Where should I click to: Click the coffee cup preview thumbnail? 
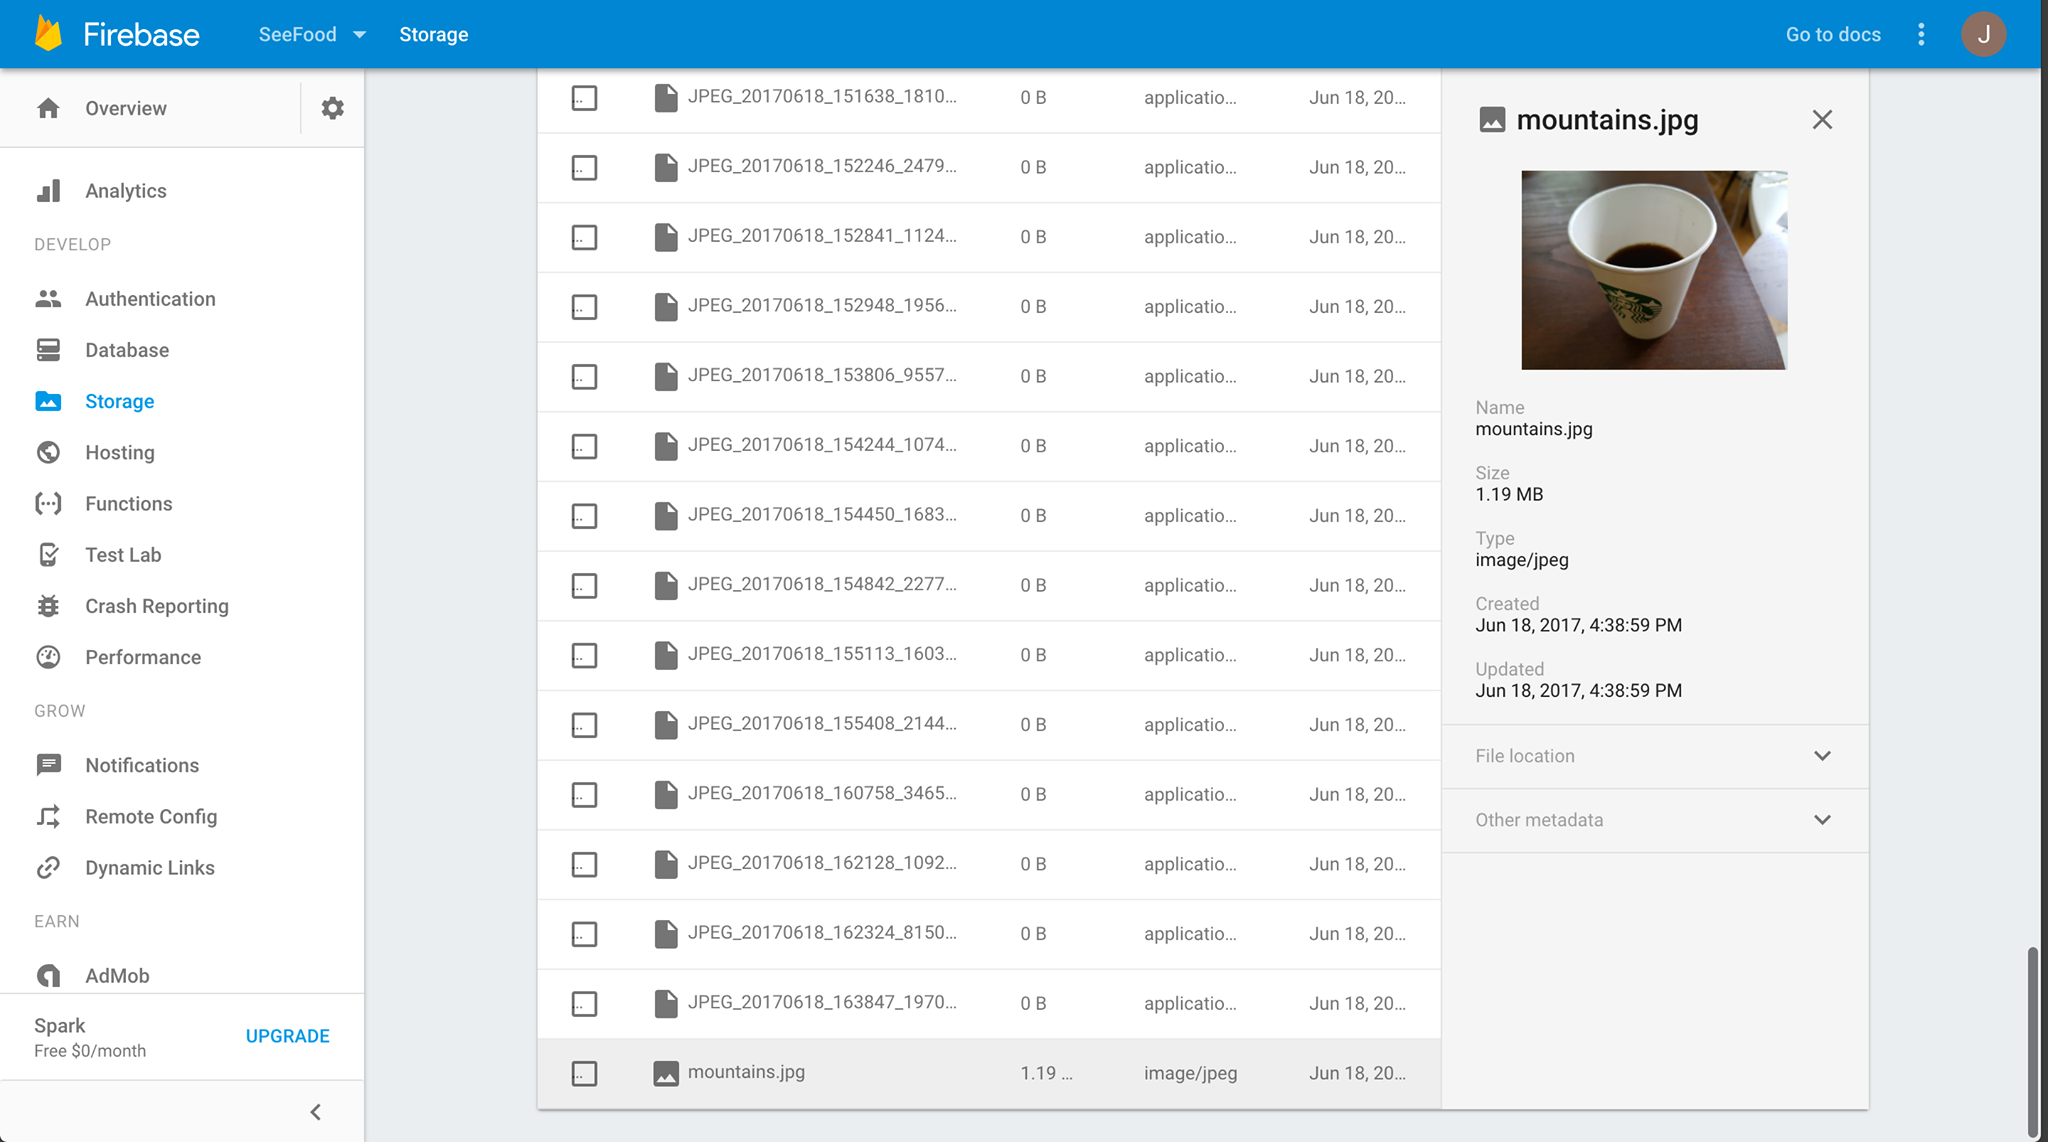pos(1654,270)
